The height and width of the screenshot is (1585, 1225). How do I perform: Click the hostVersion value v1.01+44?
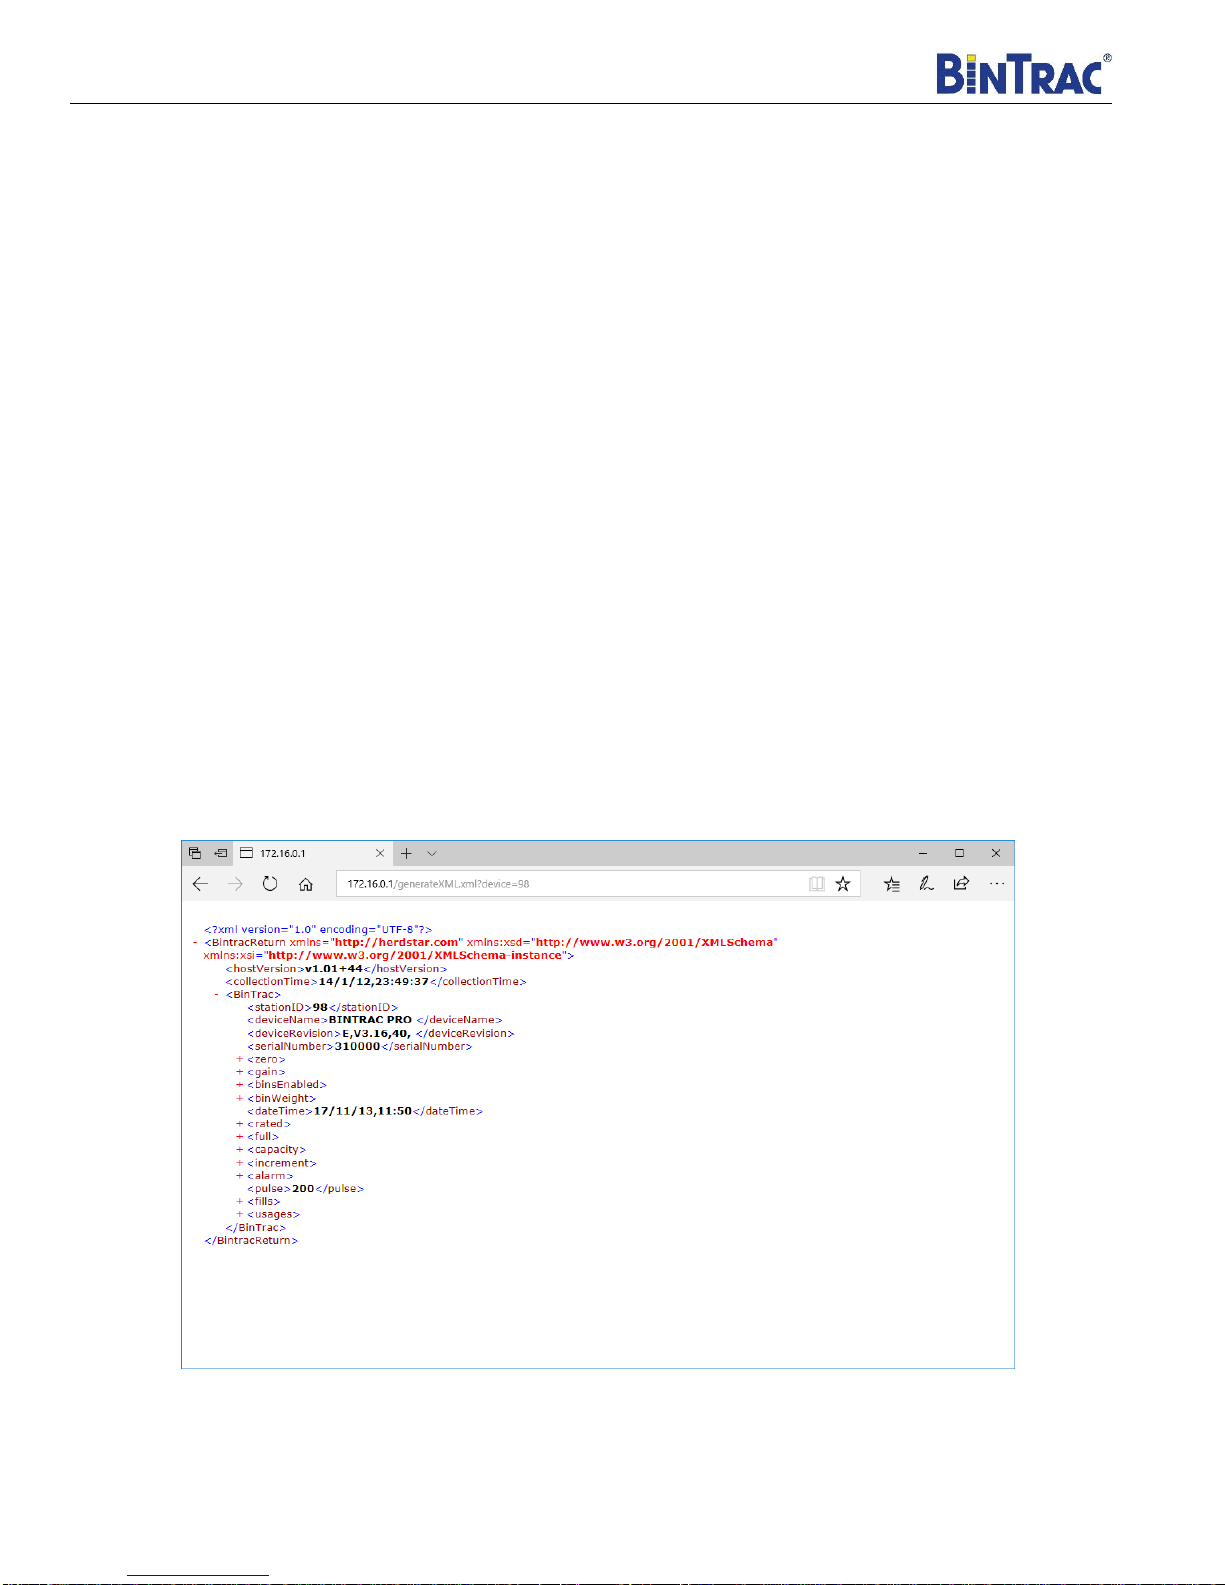333,969
